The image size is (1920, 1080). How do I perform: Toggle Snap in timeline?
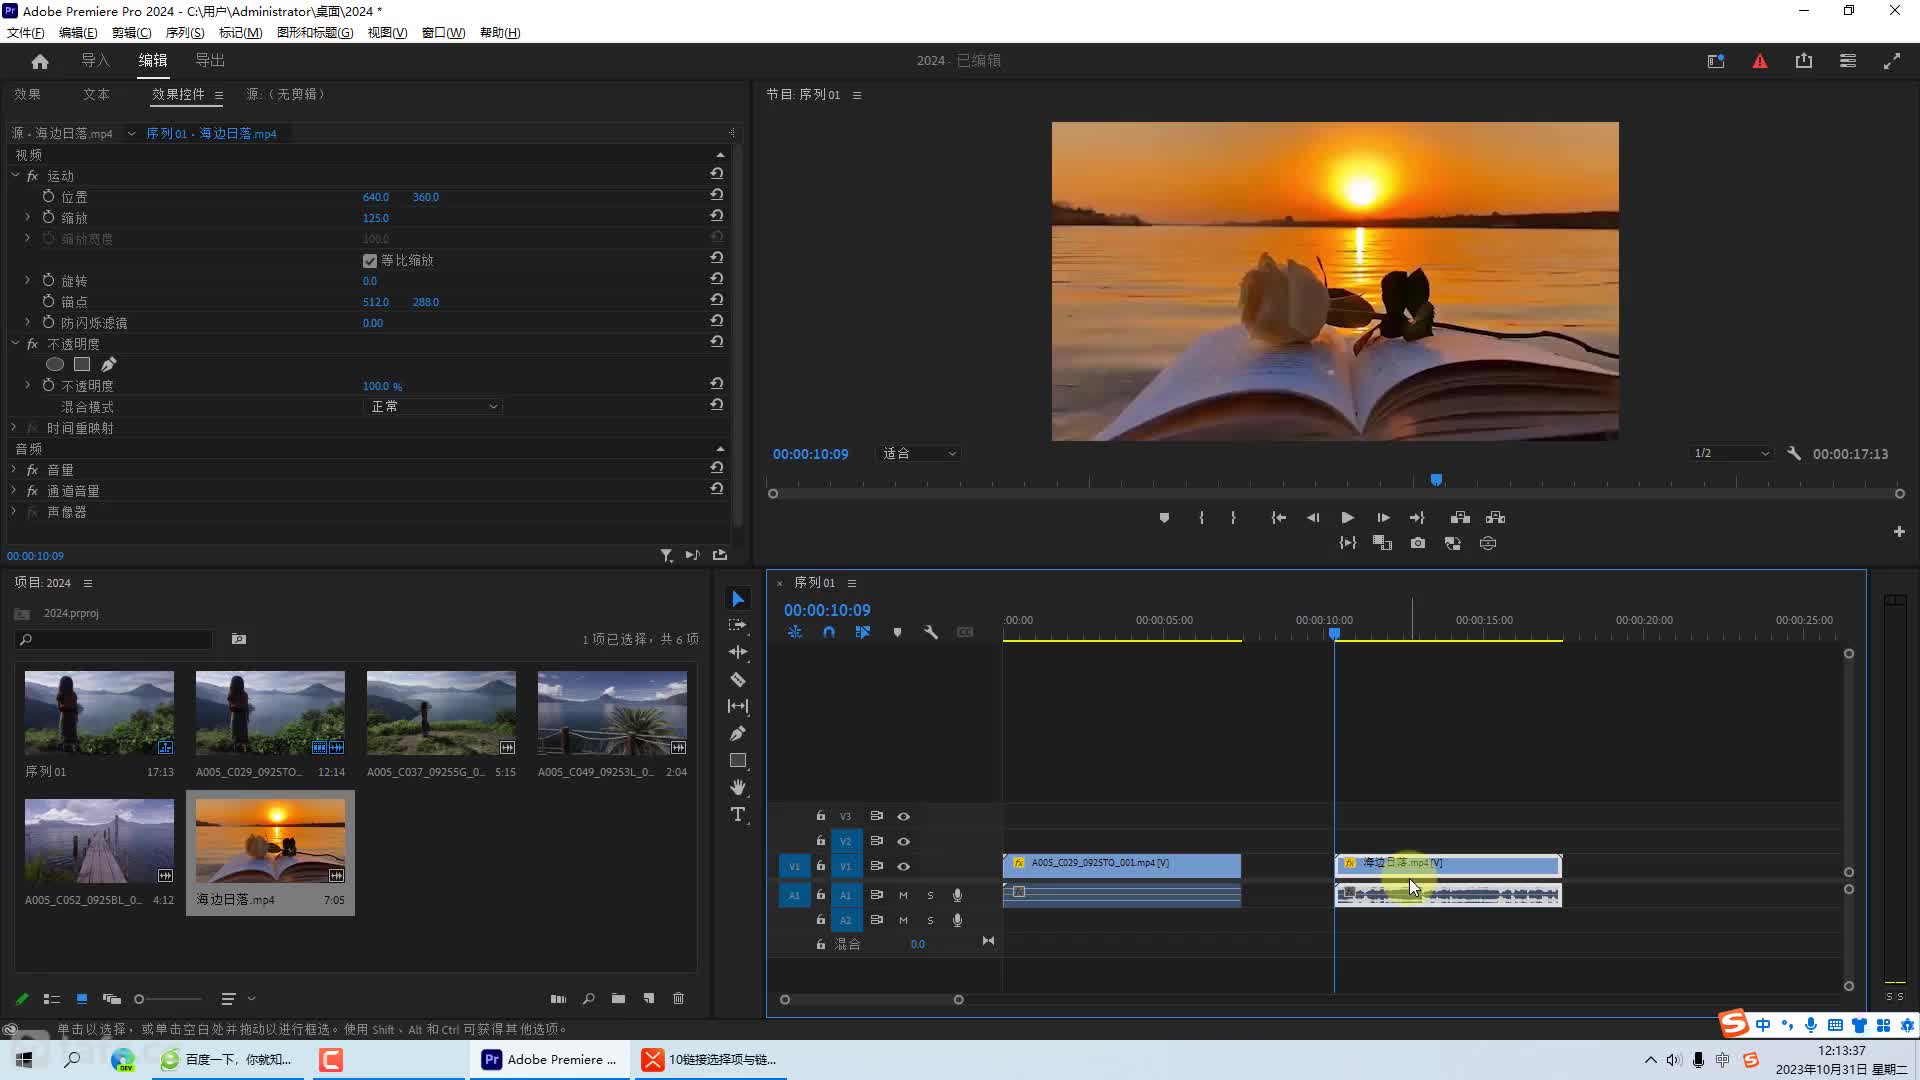point(829,632)
